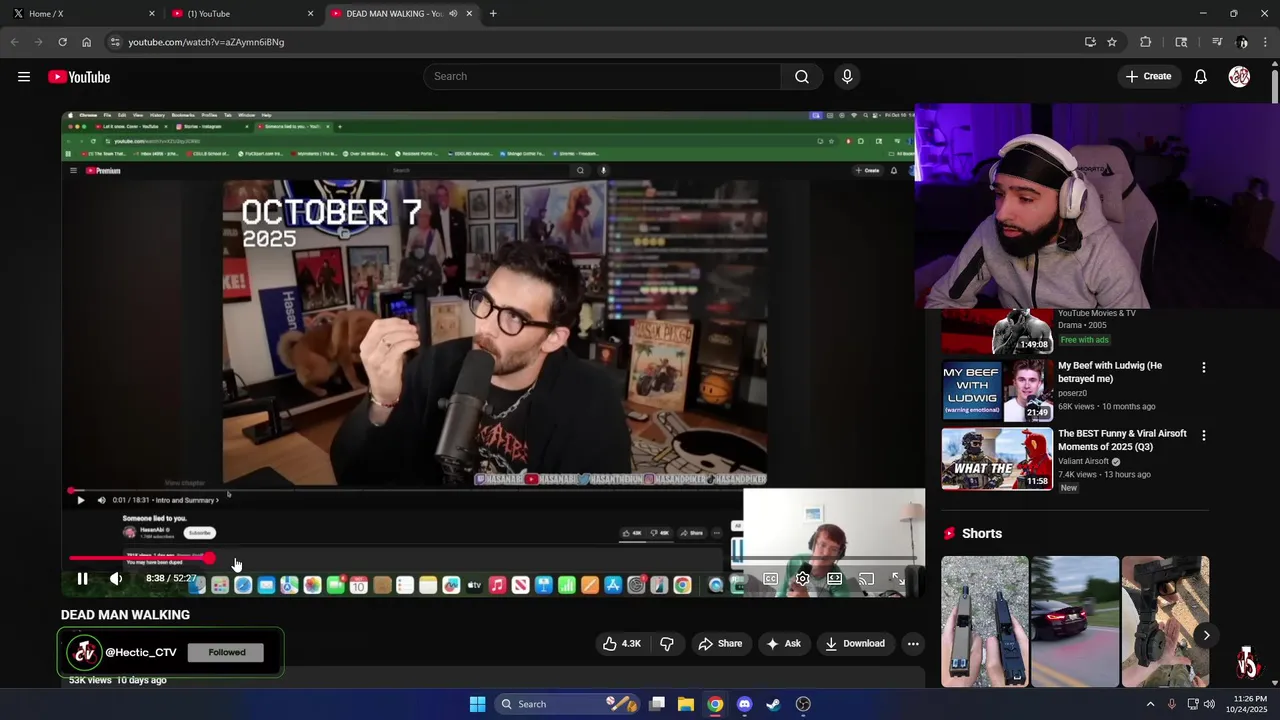Close the Home / X tab

point(152,14)
